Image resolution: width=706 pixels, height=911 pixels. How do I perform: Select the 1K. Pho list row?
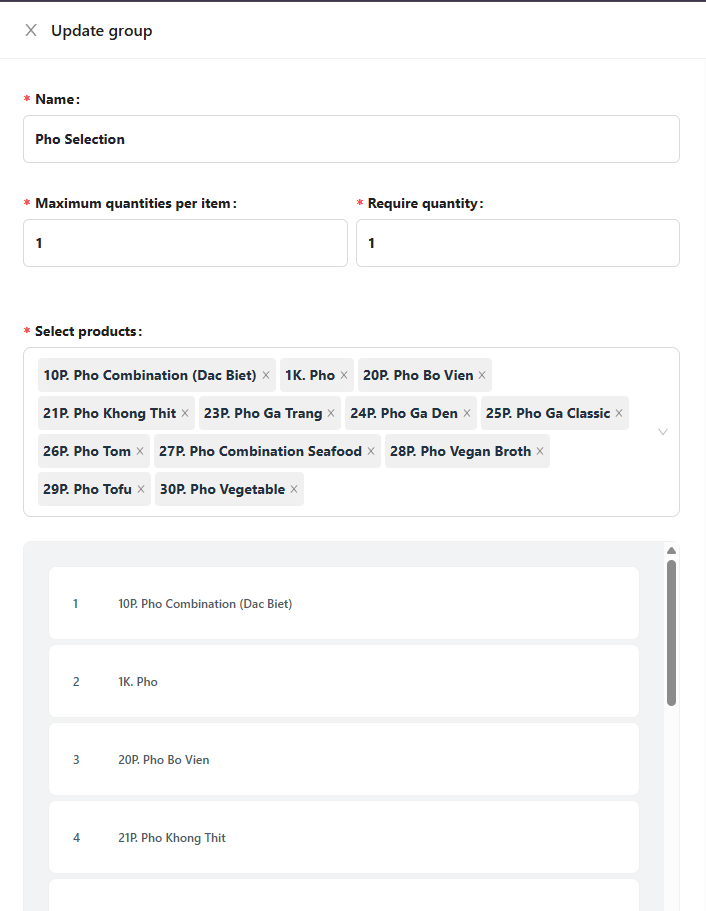click(343, 681)
